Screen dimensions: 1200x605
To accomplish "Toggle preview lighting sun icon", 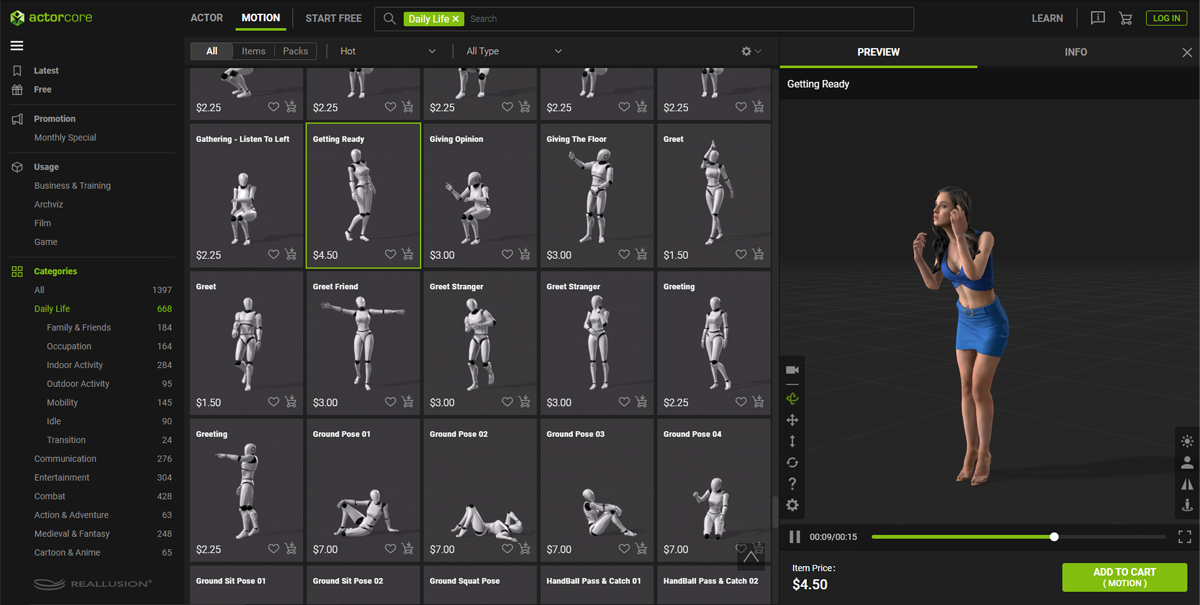I will coord(1187,441).
